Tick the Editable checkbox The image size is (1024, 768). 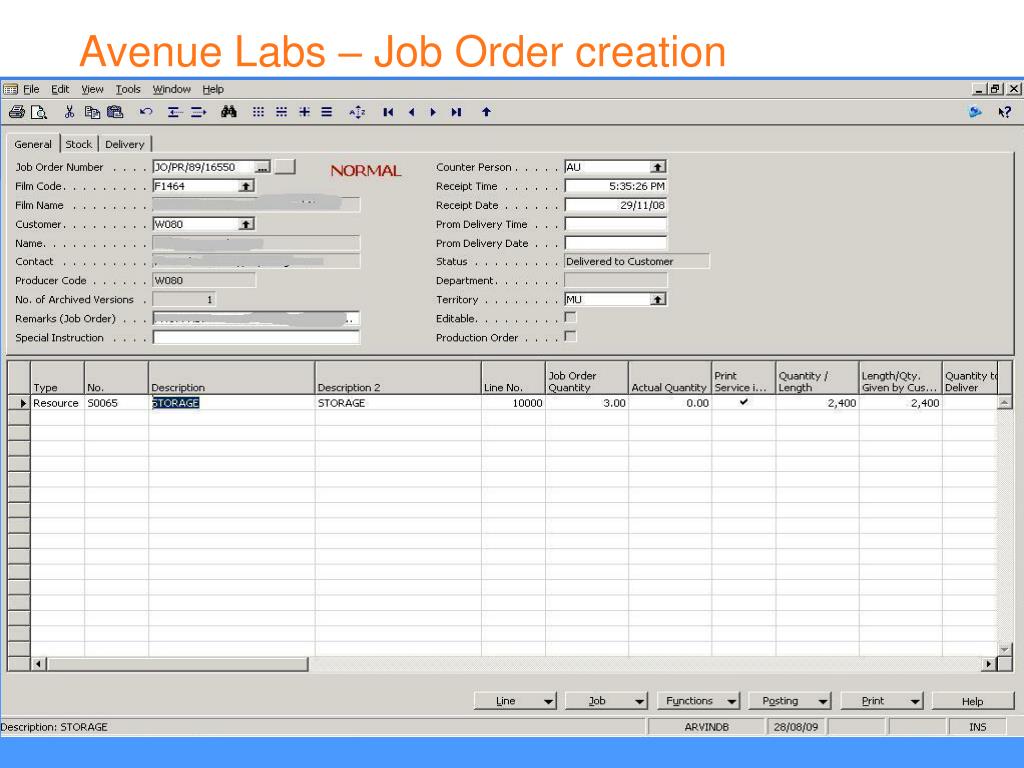coord(571,317)
